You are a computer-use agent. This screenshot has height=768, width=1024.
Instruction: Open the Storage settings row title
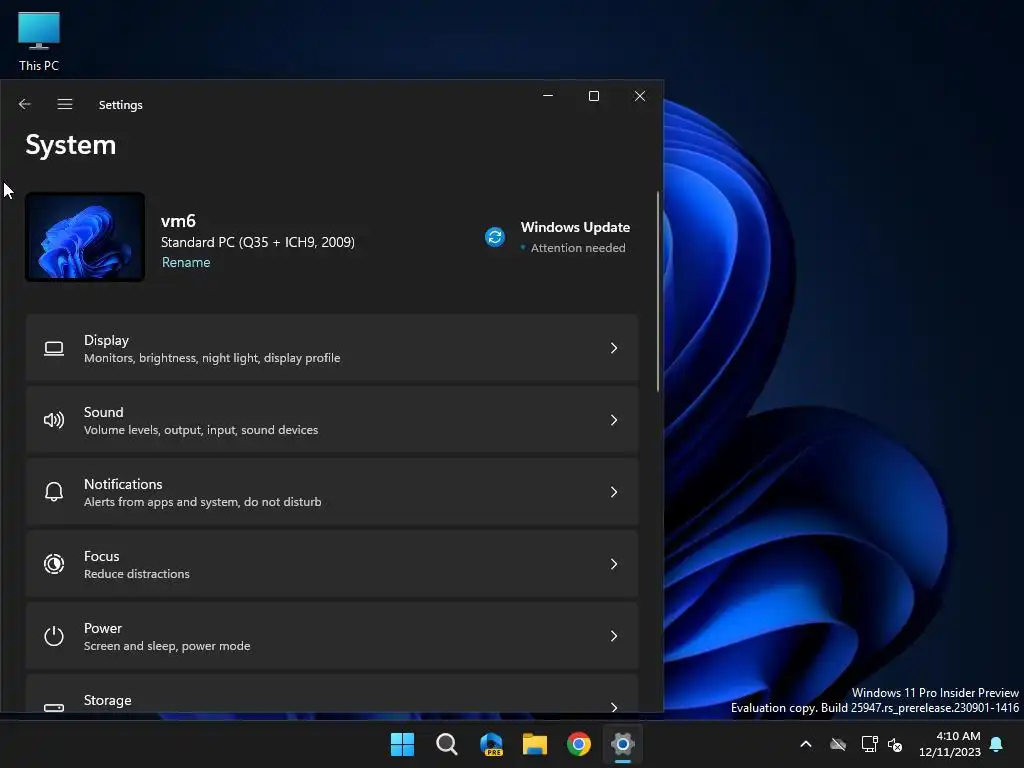(107, 700)
